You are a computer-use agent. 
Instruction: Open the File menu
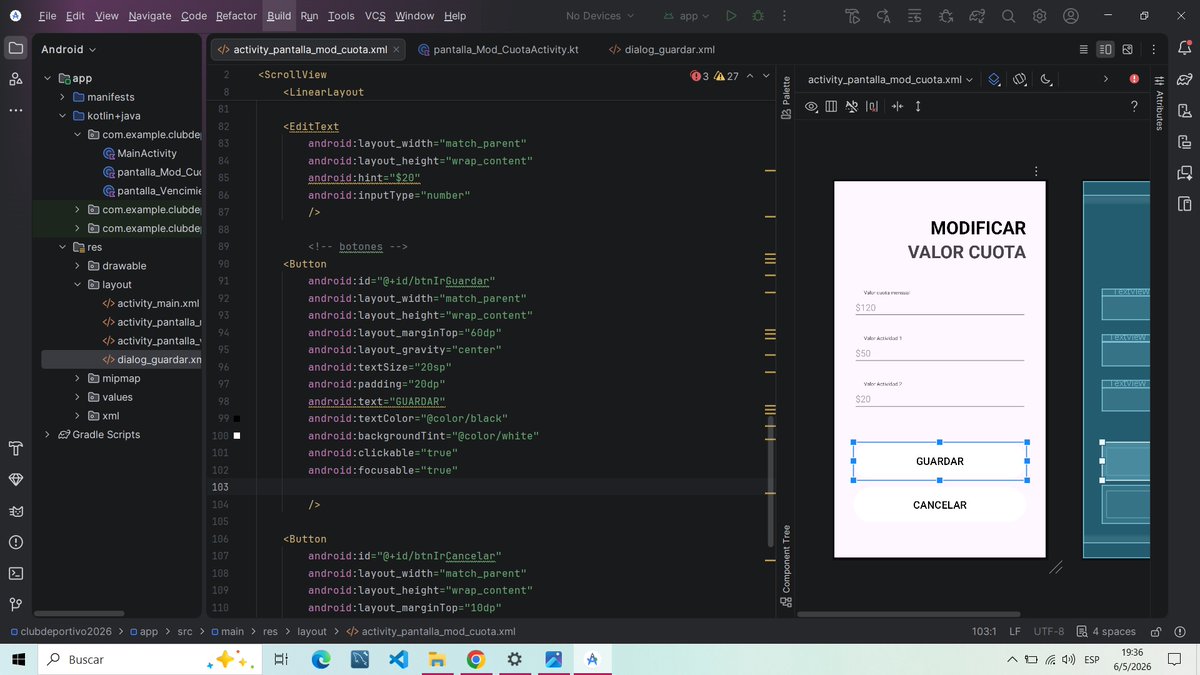pyautogui.click(x=47, y=16)
